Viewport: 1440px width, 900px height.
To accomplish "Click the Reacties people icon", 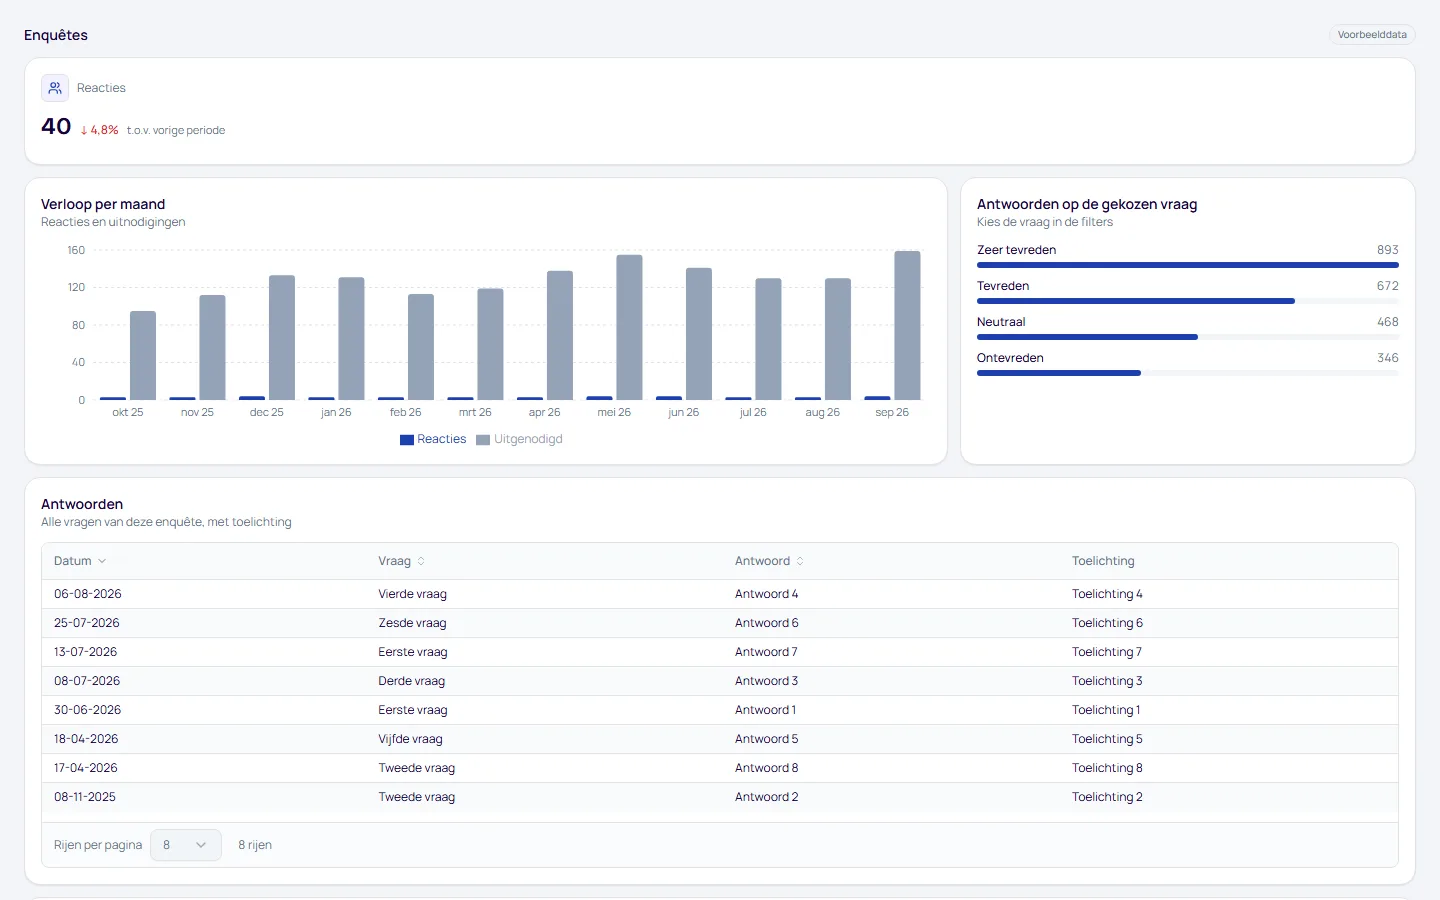I will click(x=55, y=88).
